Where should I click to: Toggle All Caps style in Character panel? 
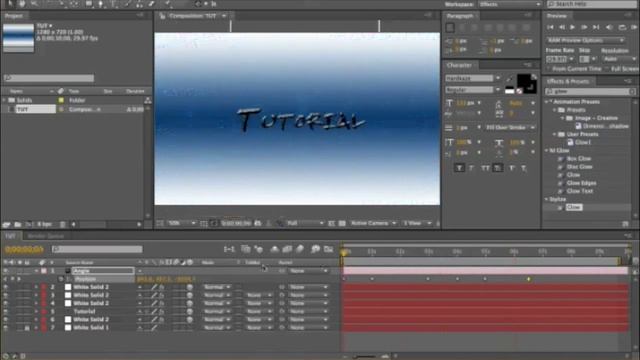(485, 168)
